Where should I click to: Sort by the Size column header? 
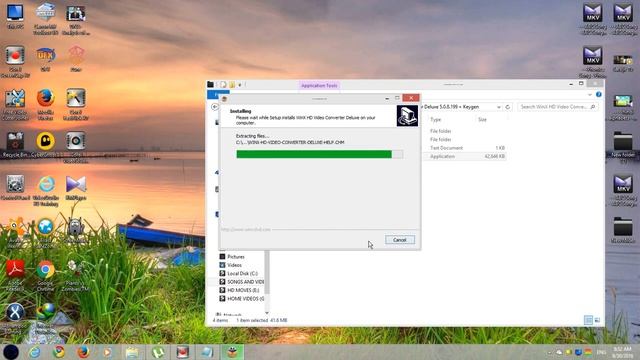[482, 120]
